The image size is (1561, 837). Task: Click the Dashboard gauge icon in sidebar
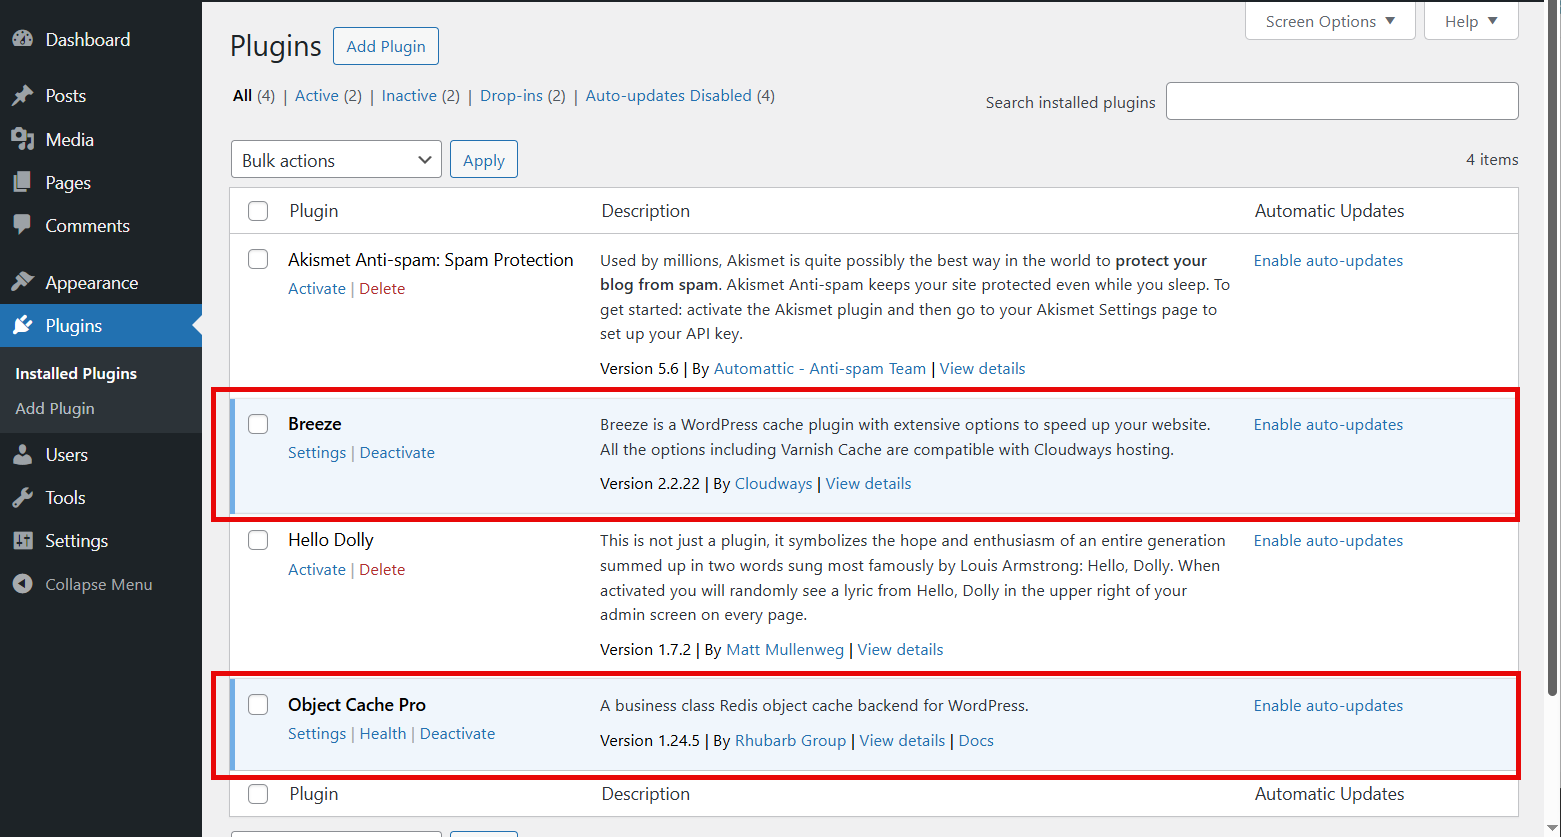click(x=22, y=40)
